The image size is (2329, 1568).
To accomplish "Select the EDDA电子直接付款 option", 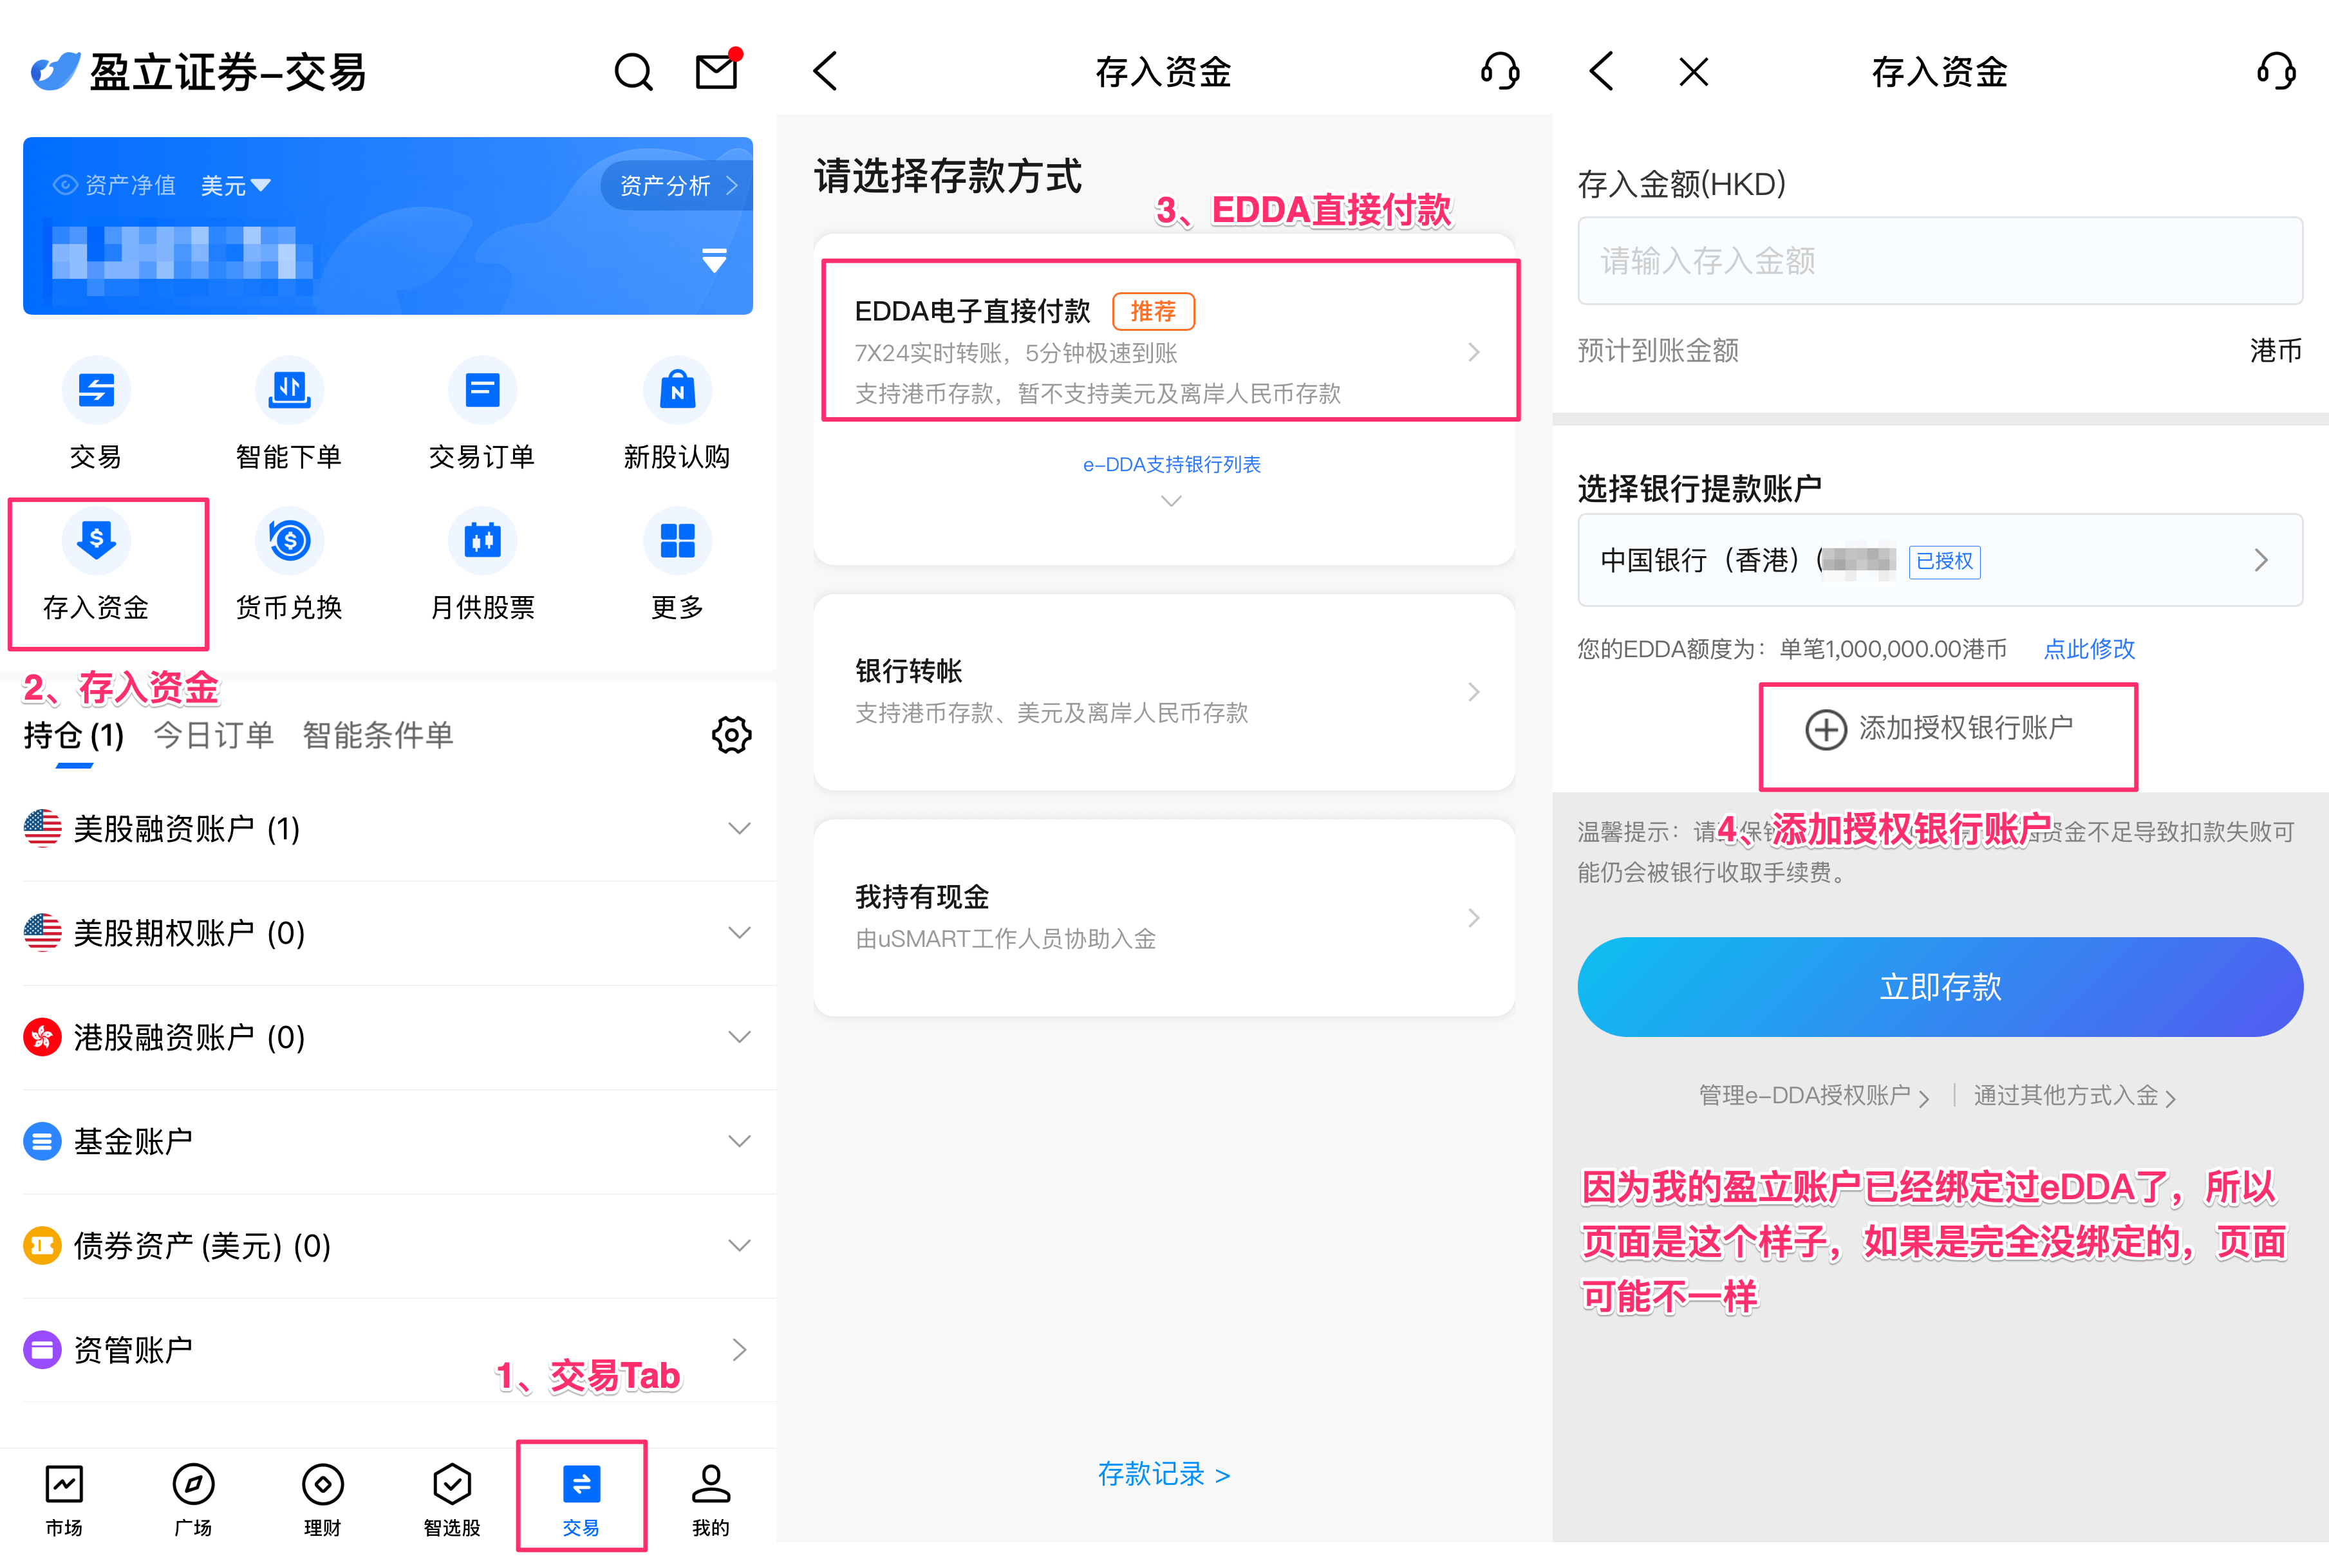I will click(1169, 341).
